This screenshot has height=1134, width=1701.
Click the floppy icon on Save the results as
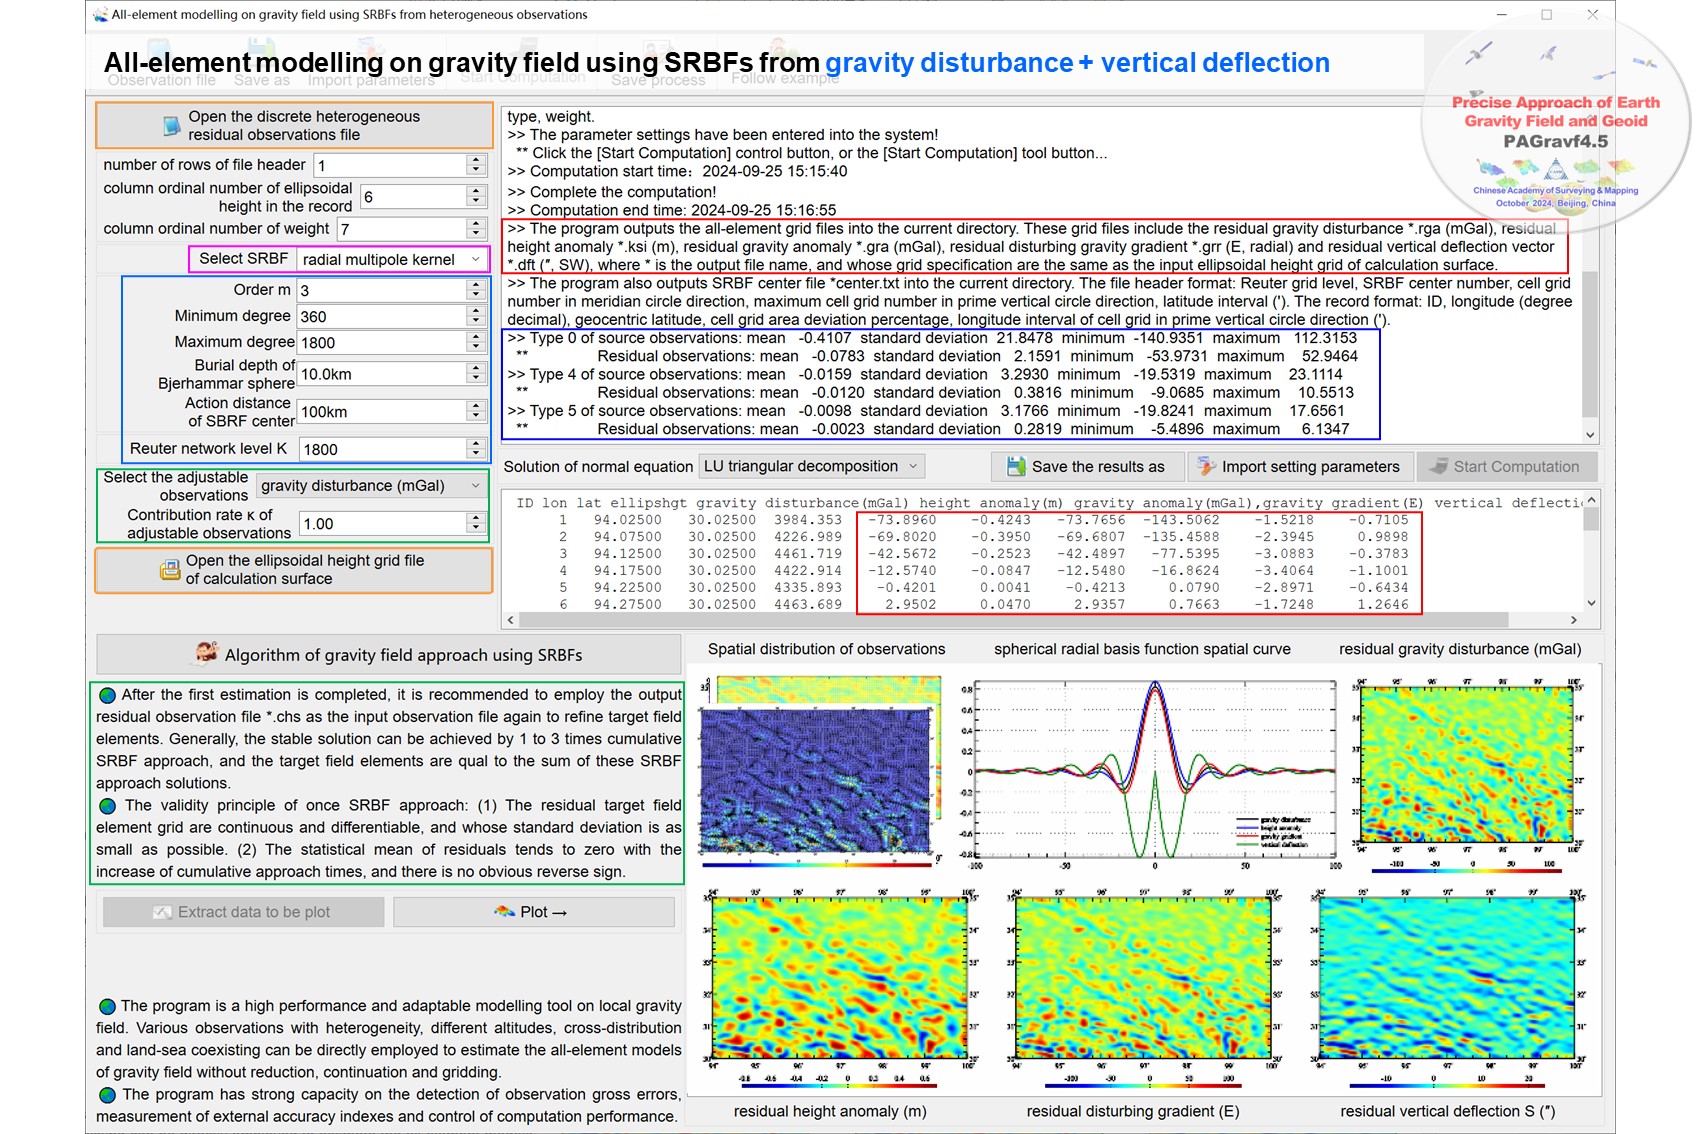tap(1016, 467)
